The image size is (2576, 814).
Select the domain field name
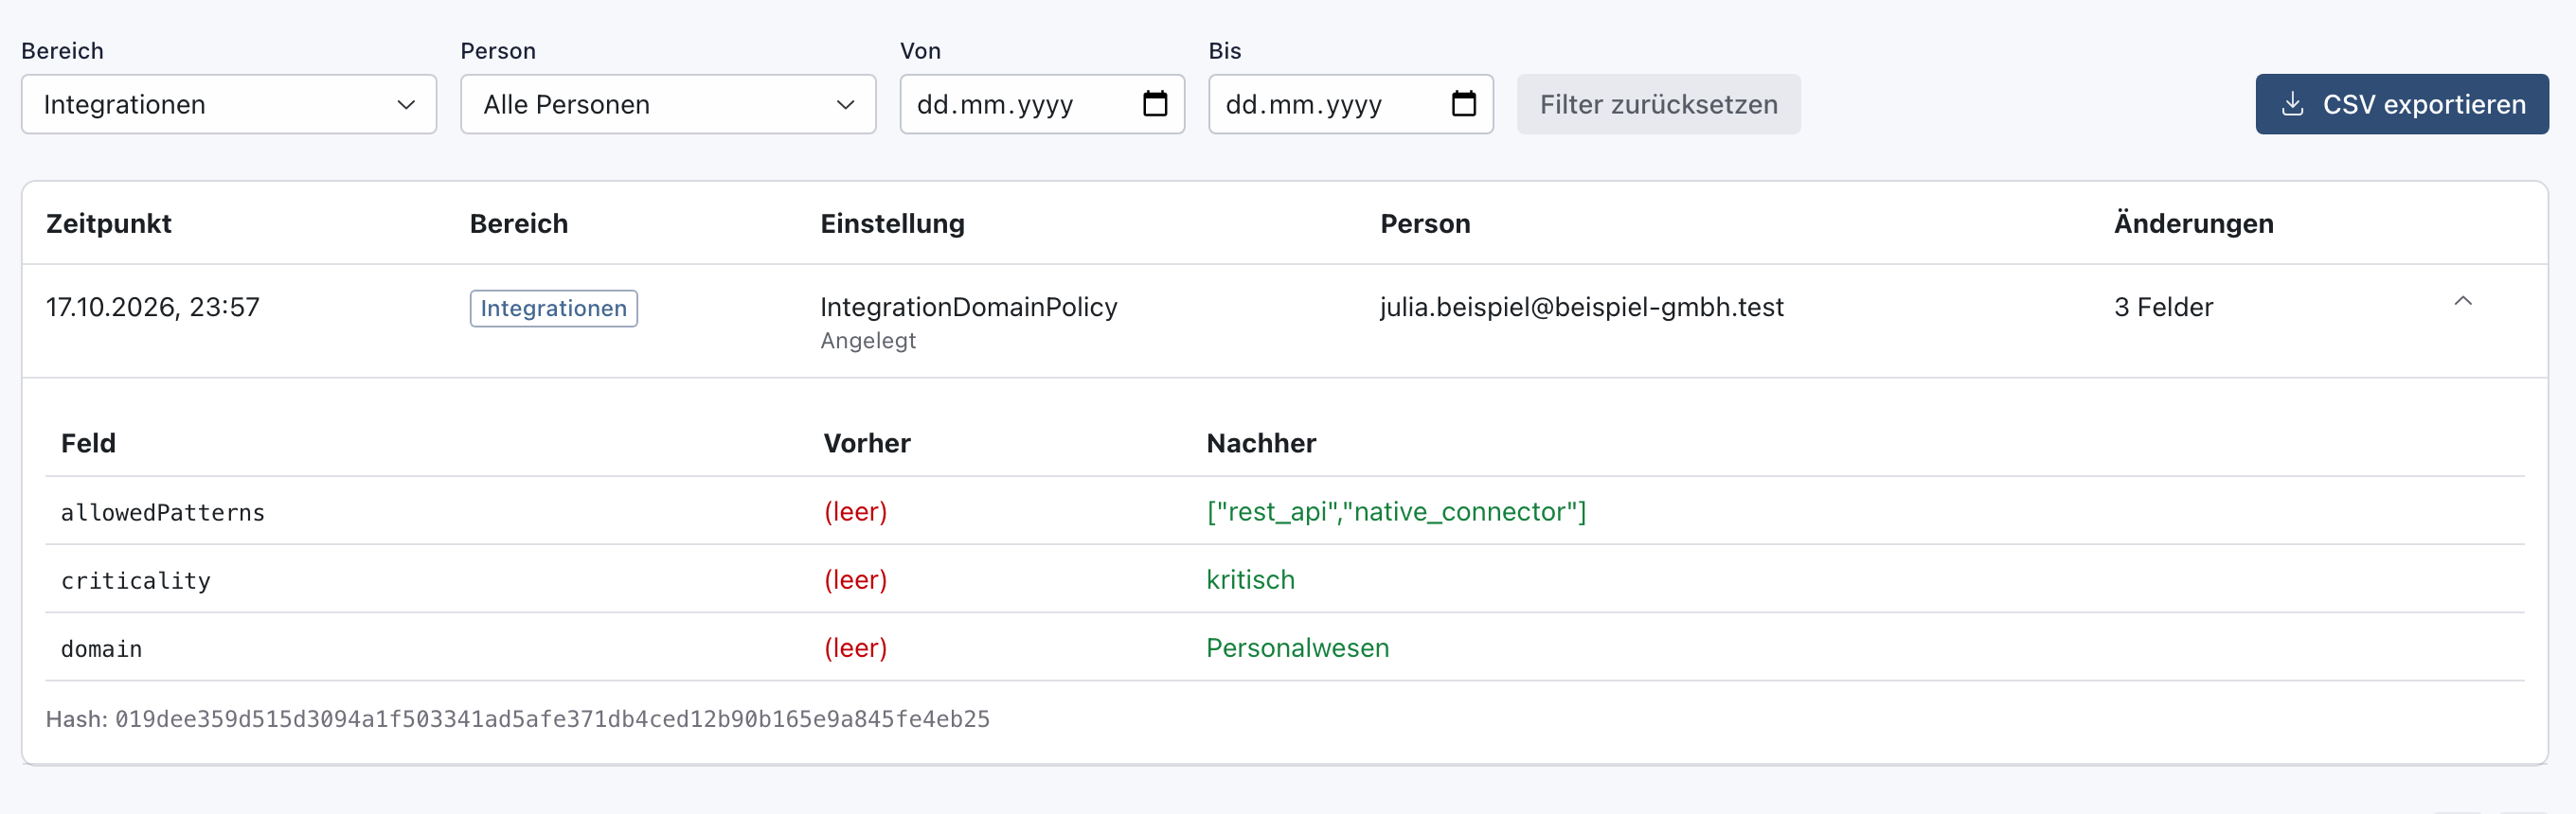(x=102, y=649)
